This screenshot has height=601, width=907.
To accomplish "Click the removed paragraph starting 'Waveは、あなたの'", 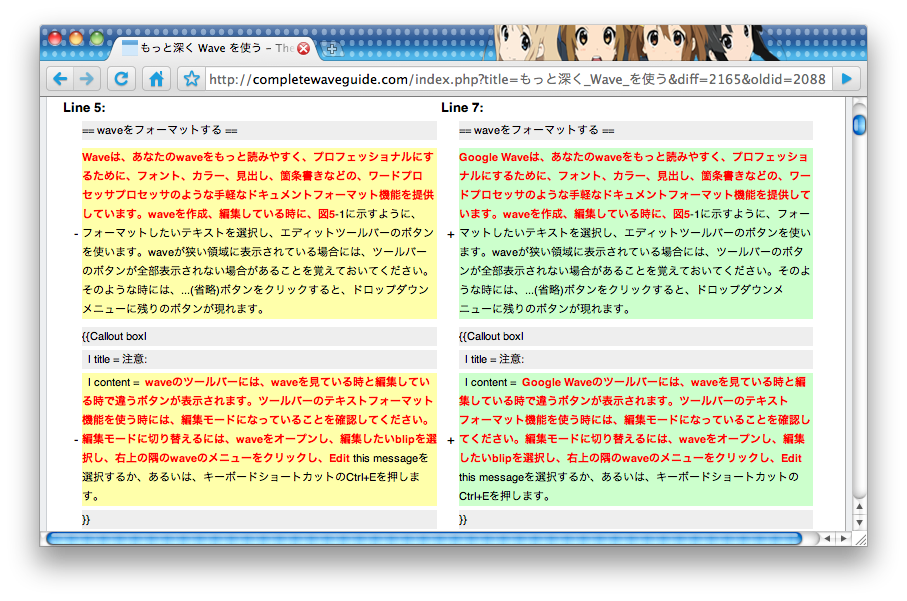I will pyautogui.click(x=259, y=233).
